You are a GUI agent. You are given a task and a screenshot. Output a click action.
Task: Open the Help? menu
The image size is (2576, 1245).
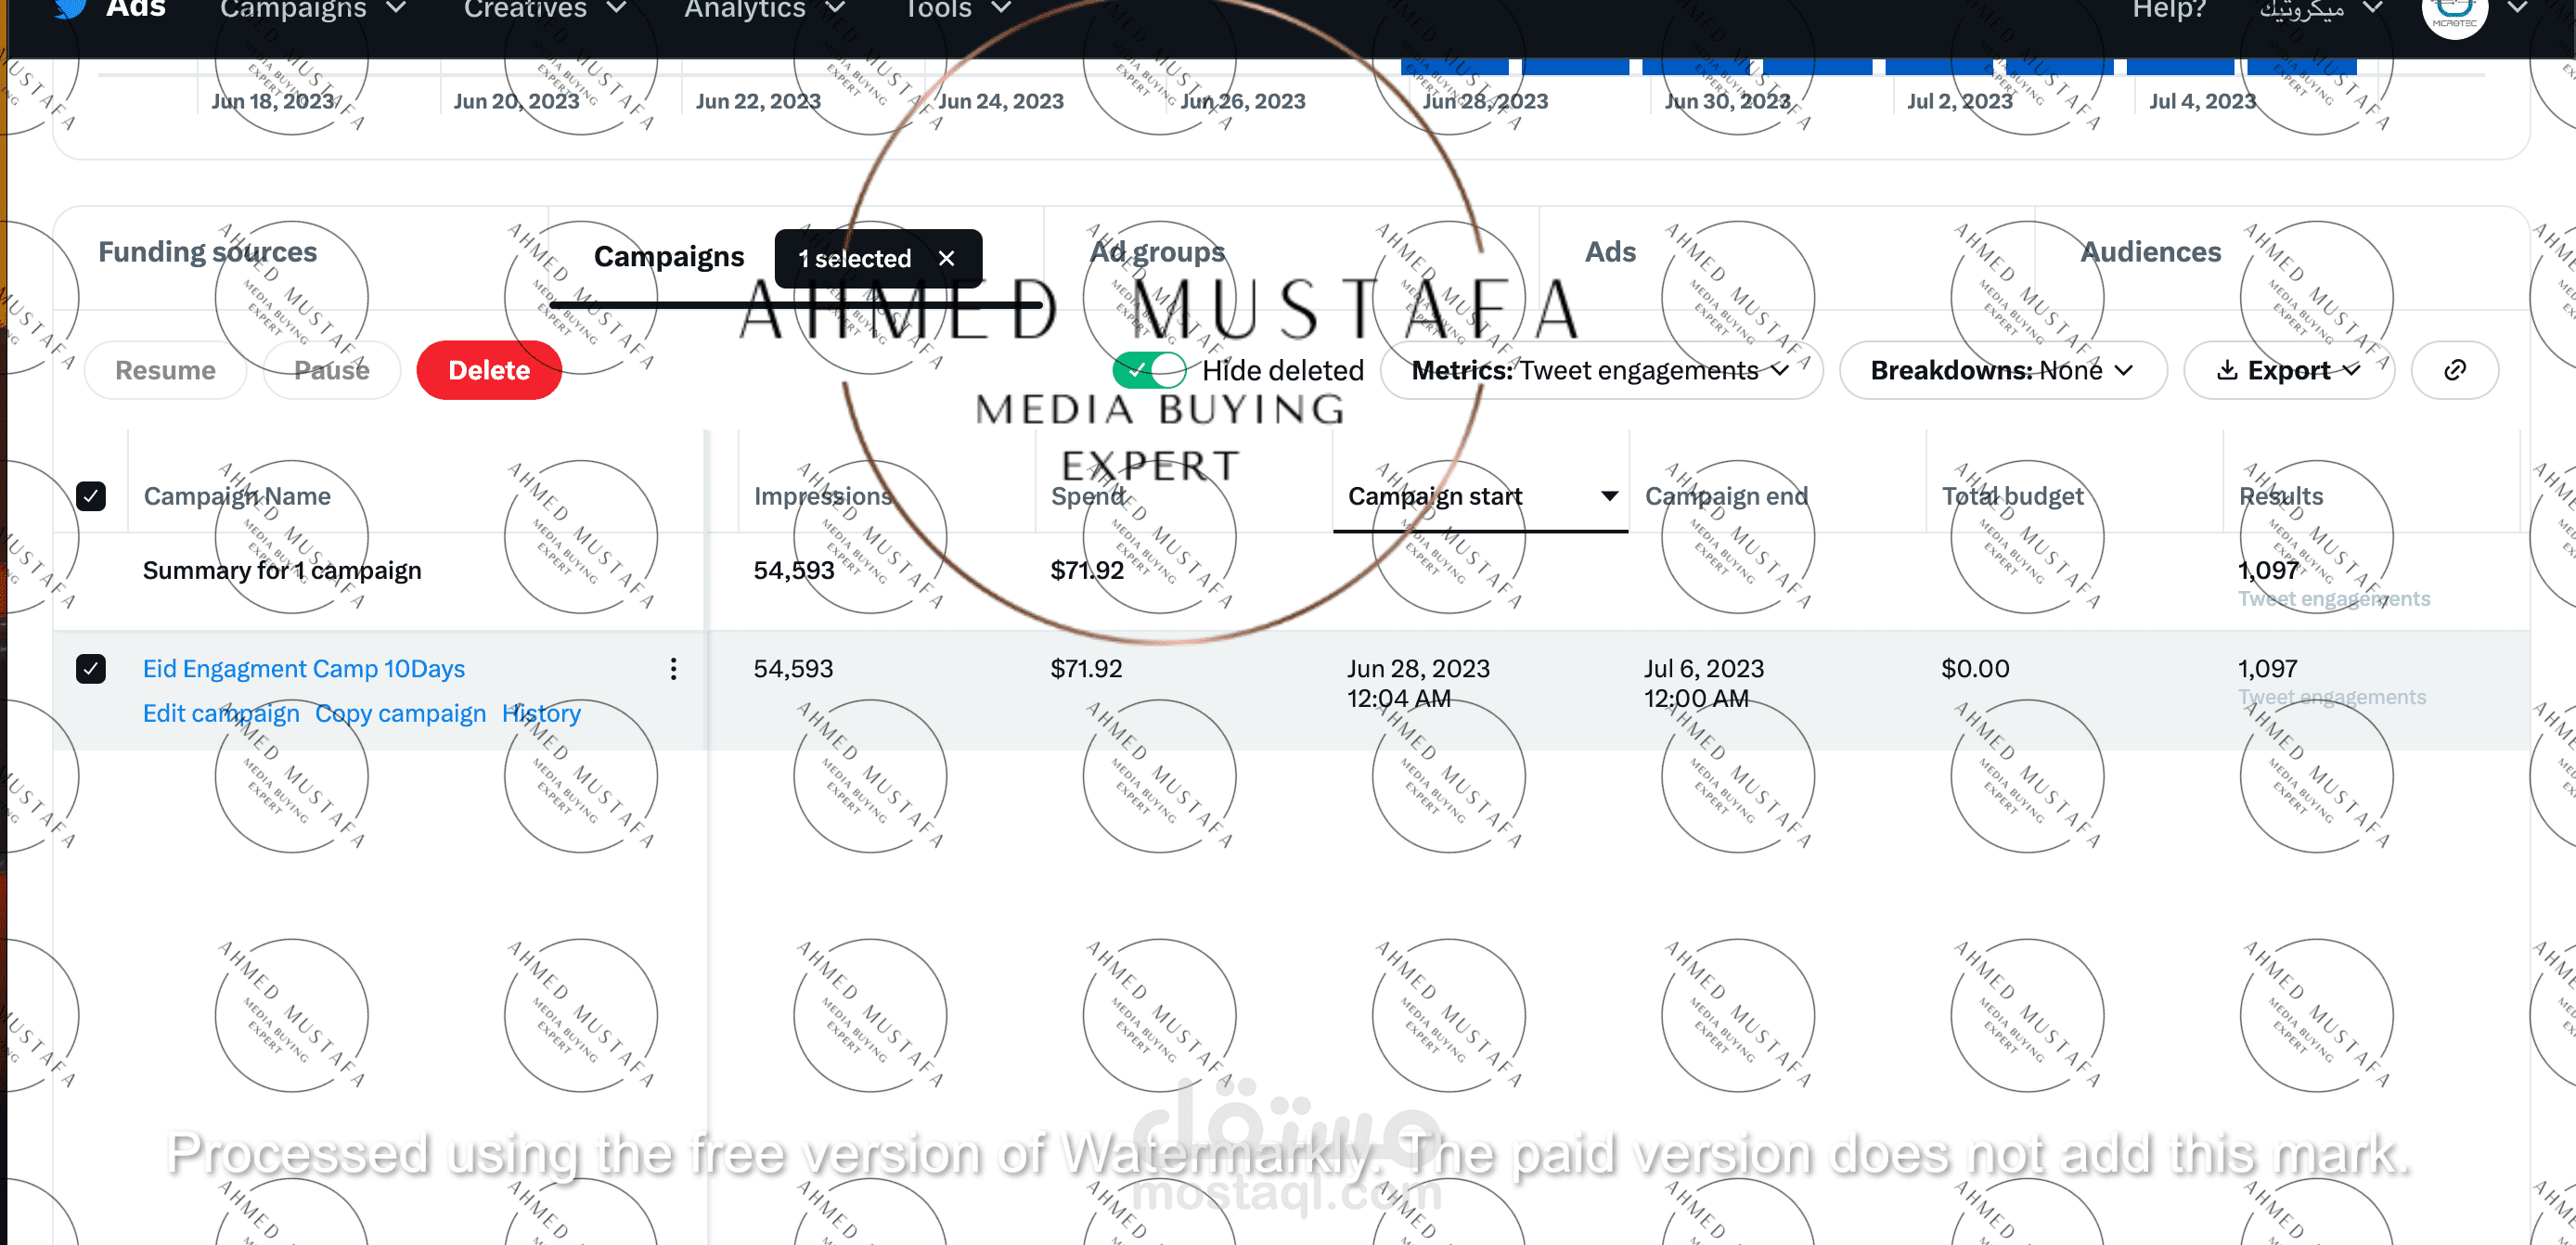[x=2169, y=10]
